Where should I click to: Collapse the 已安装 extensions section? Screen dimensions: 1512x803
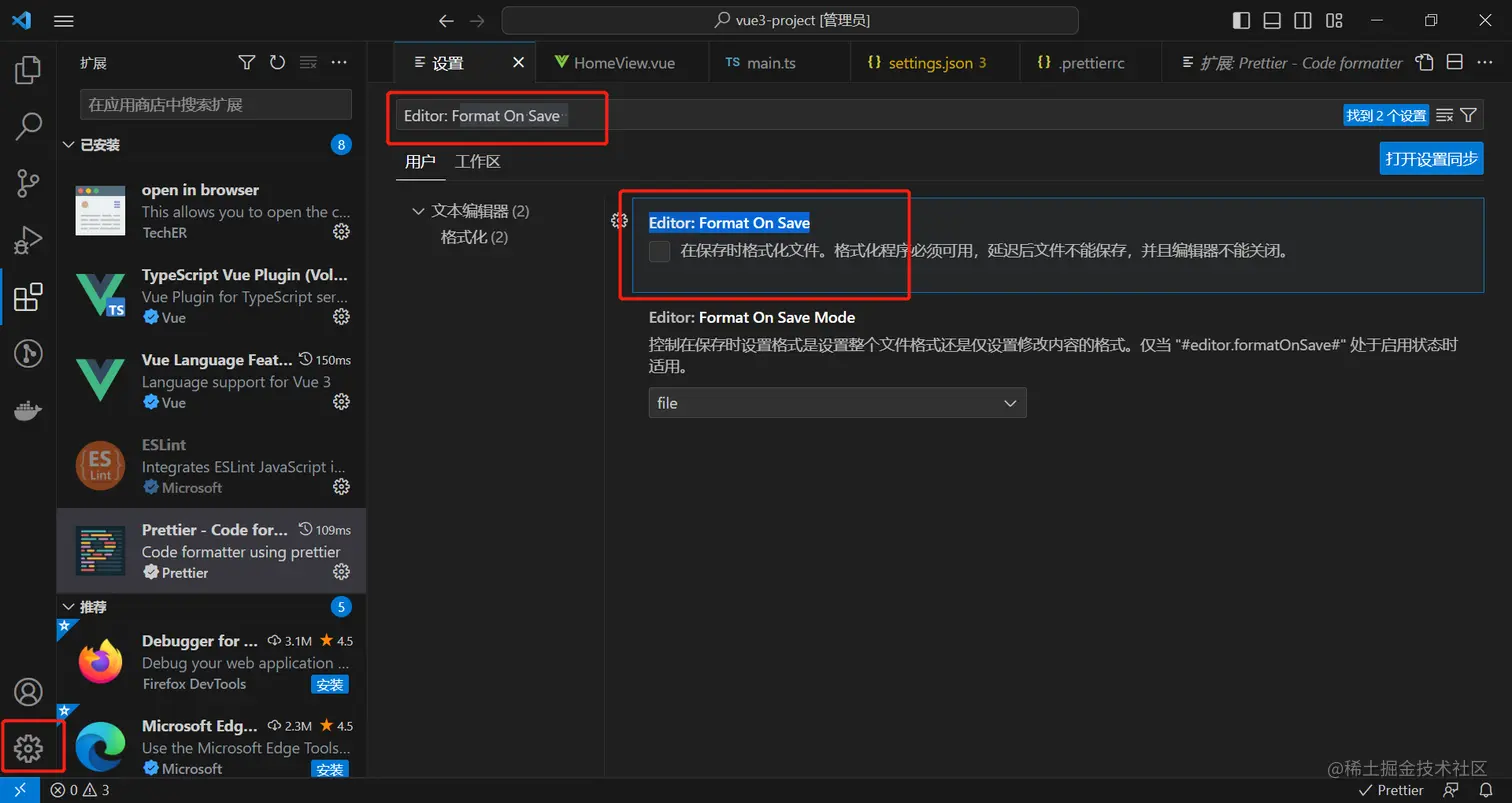click(68, 145)
